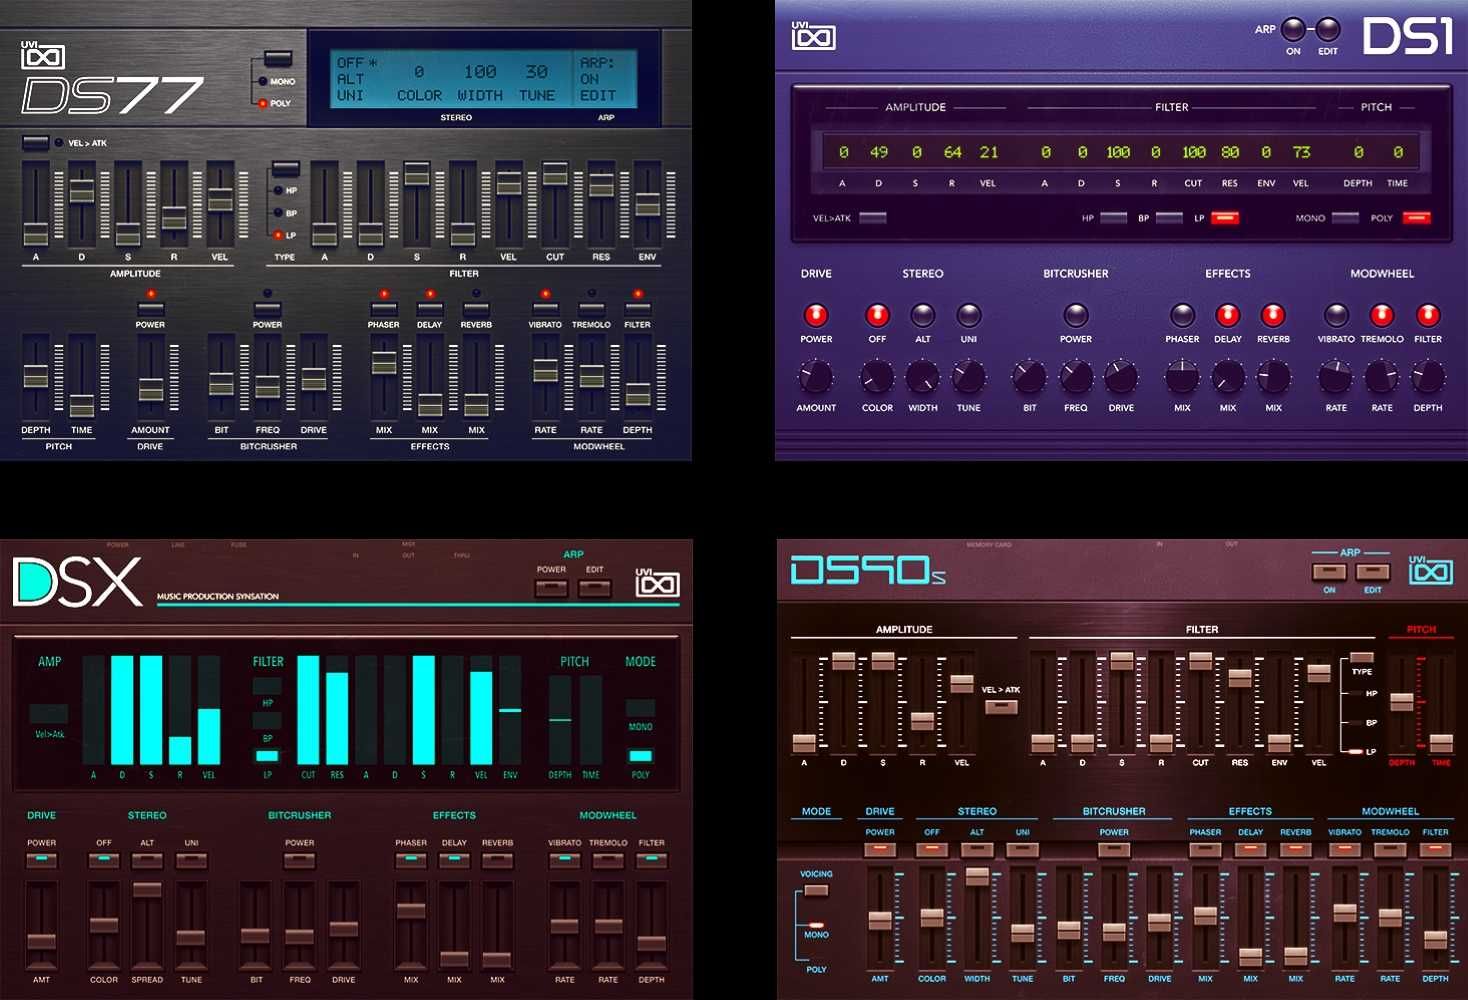Toggle DS1 Bitcrusher POWER button

pos(1076,315)
